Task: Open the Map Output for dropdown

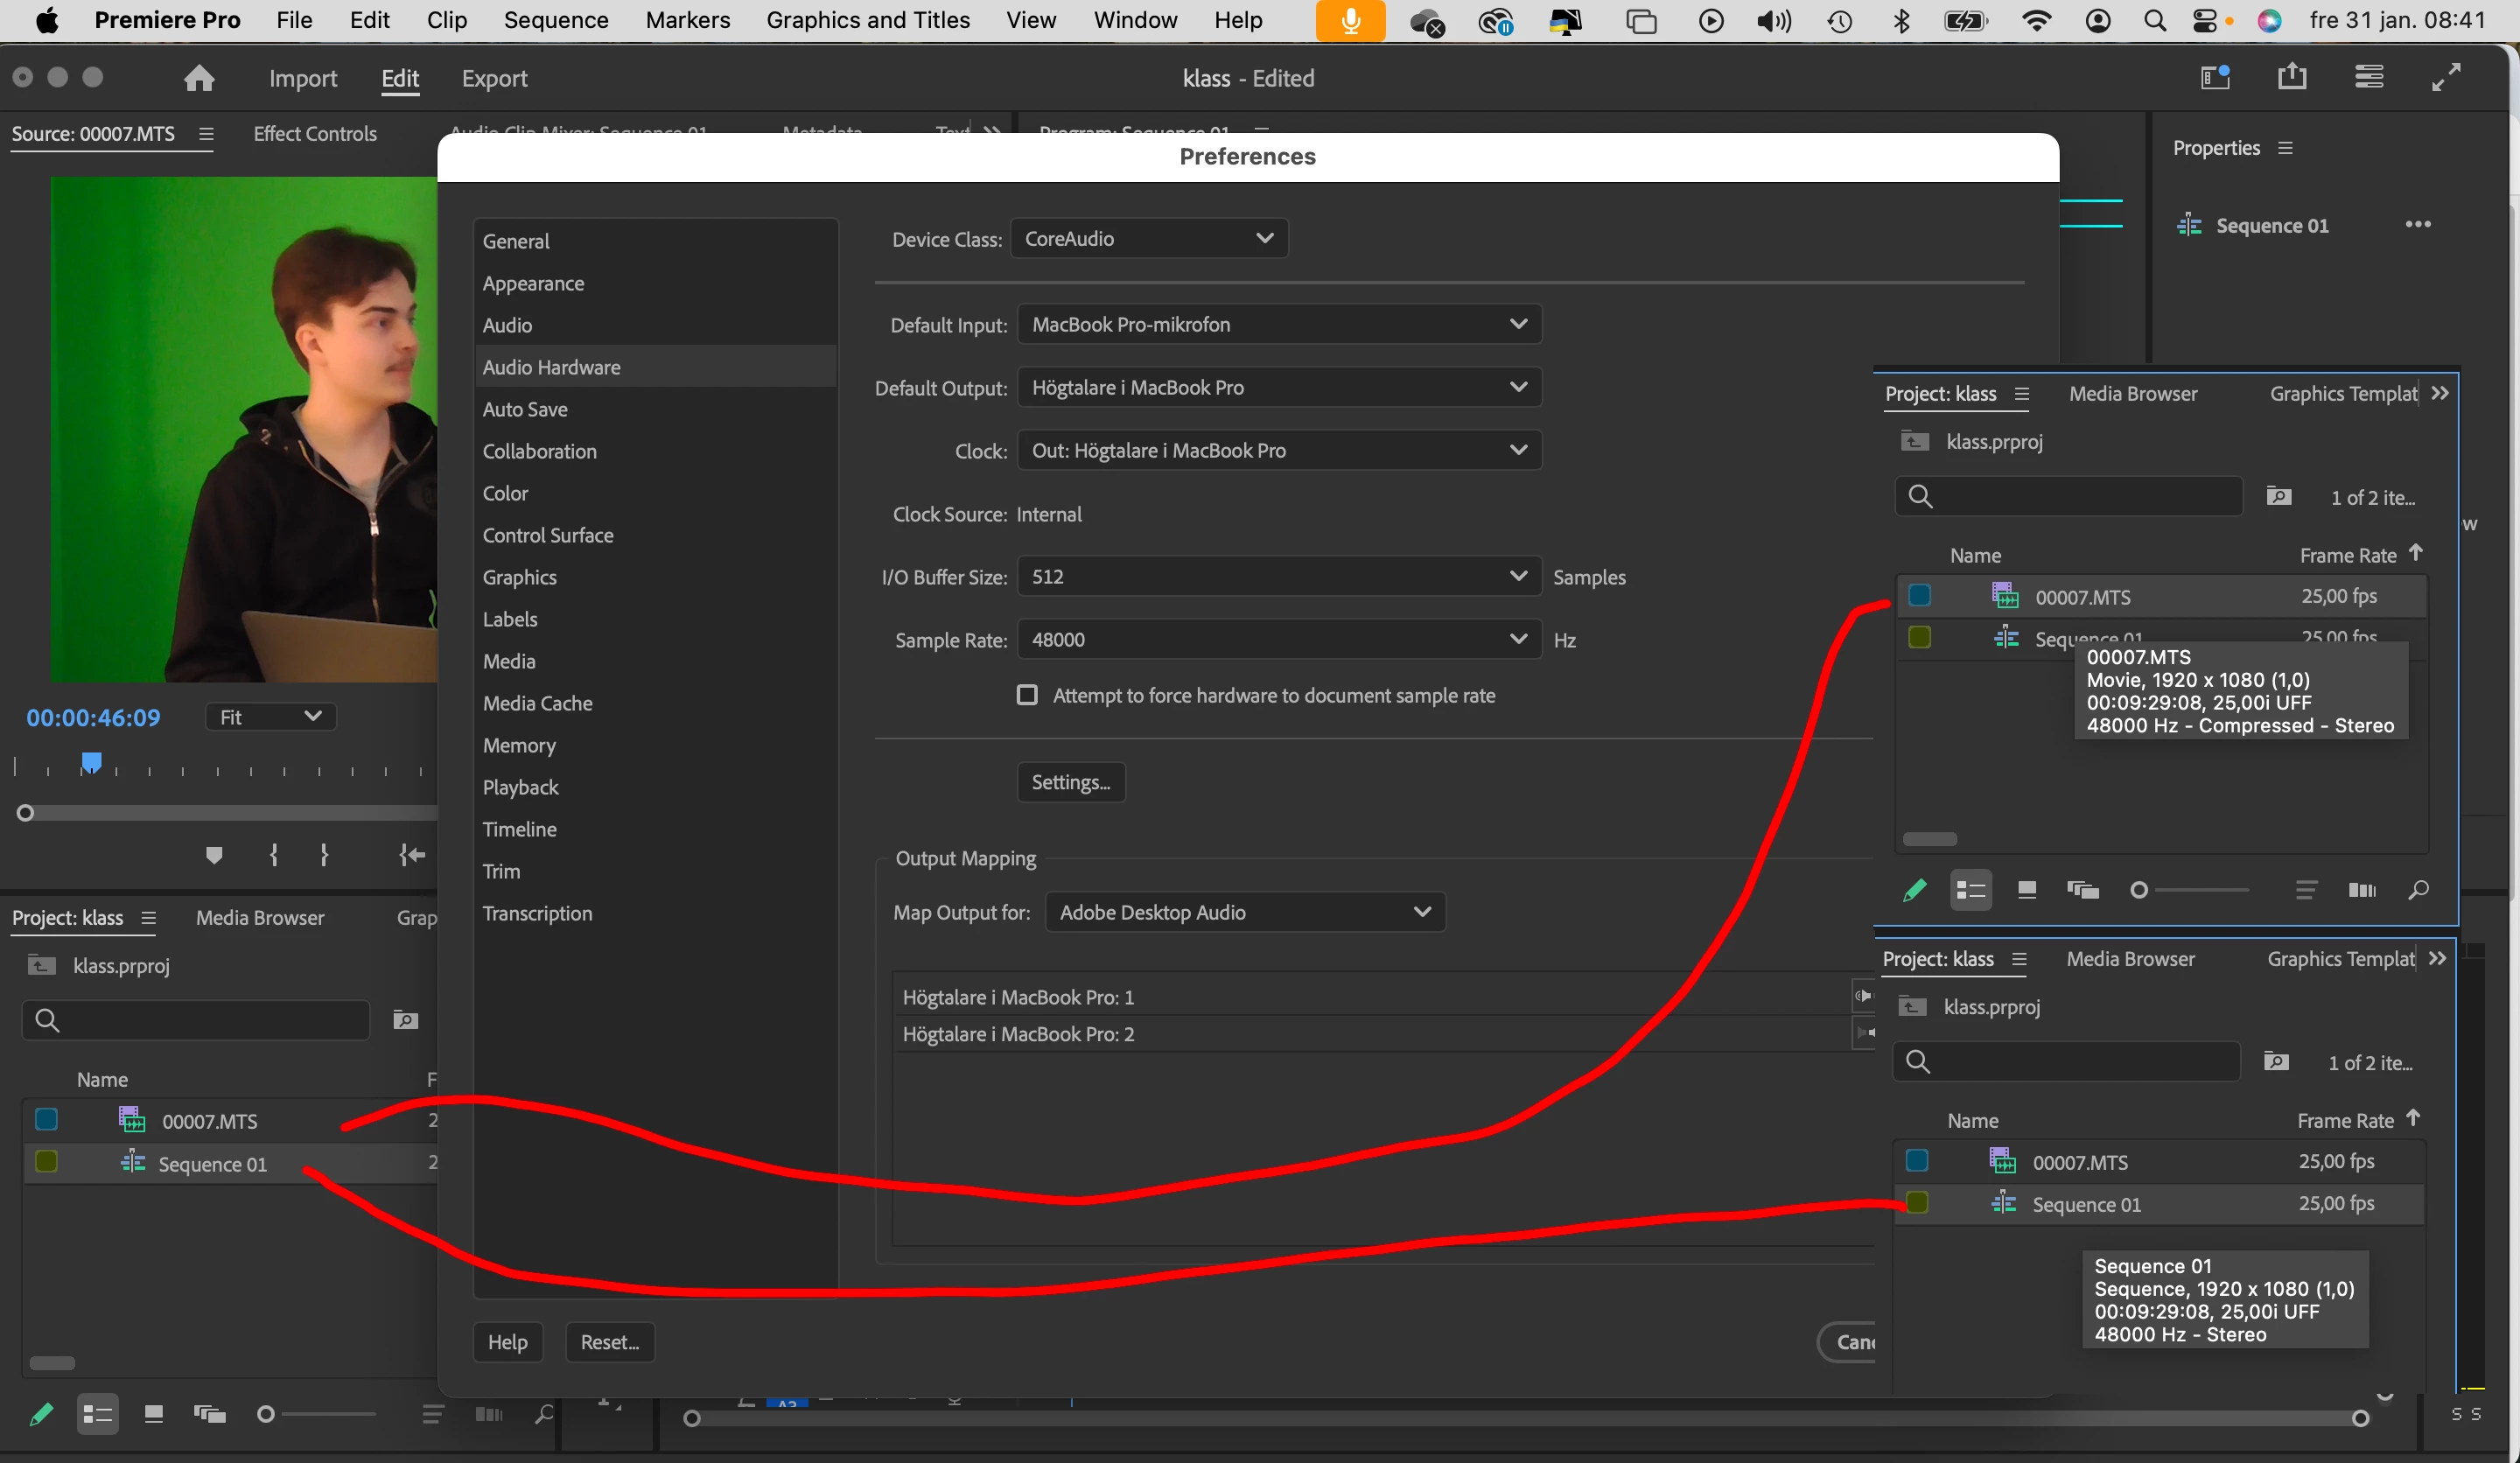Action: point(1244,912)
